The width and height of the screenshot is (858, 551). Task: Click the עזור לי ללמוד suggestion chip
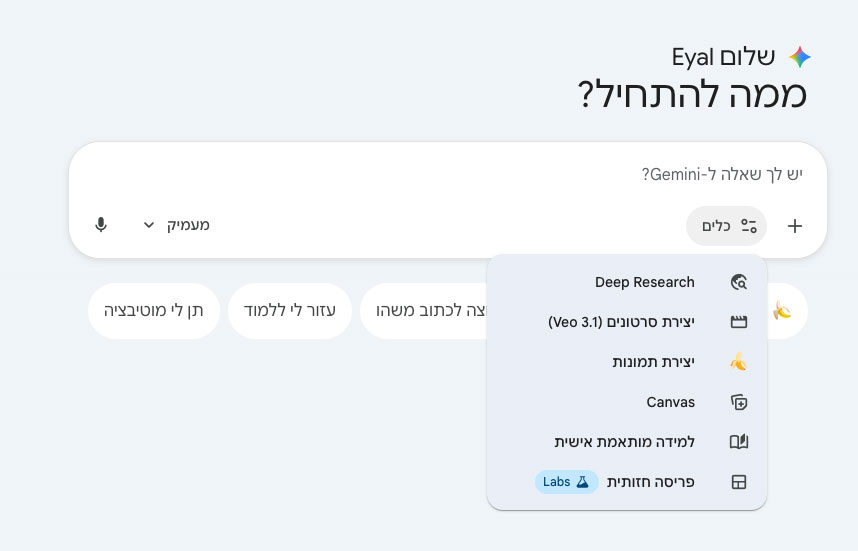pyautogui.click(x=290, y=310)
